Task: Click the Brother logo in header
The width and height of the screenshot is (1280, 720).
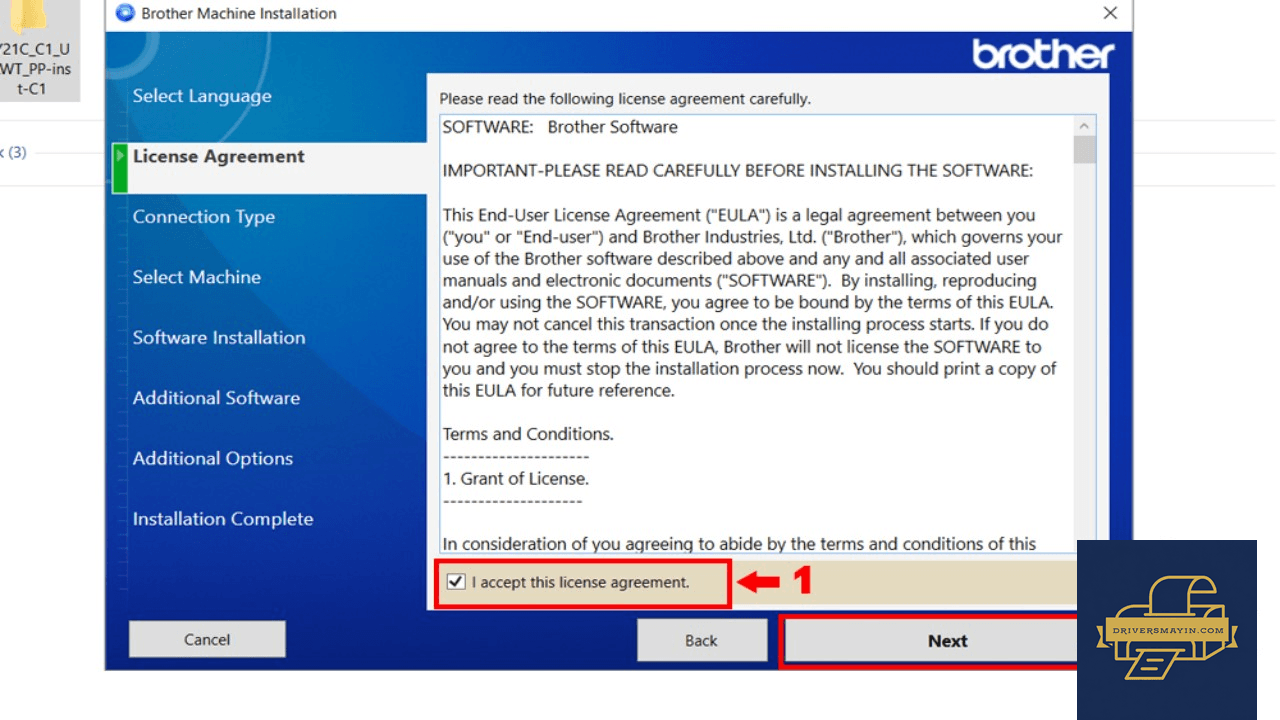Action: tap(1043, 54)
